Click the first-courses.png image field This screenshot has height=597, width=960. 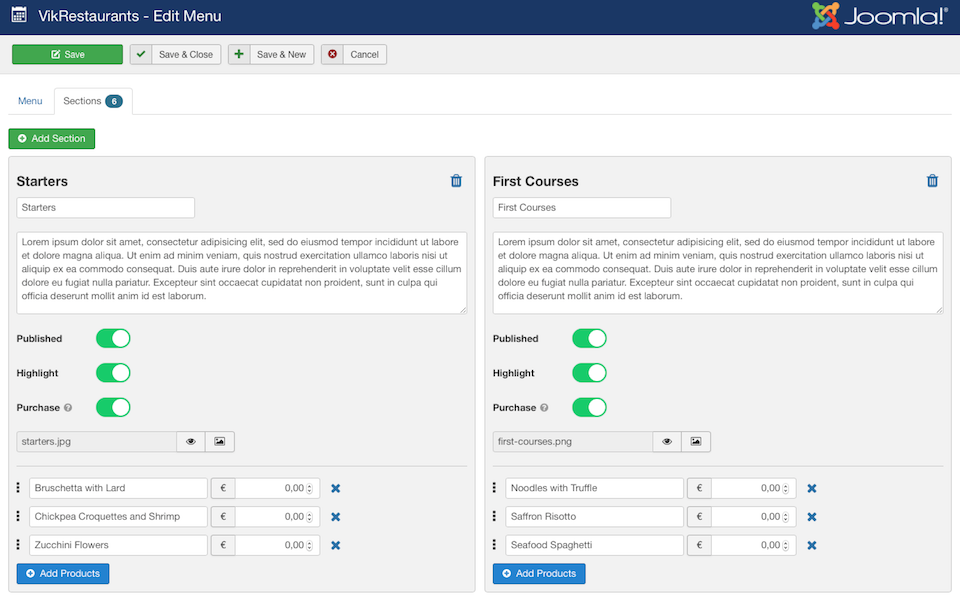[573, 441]
